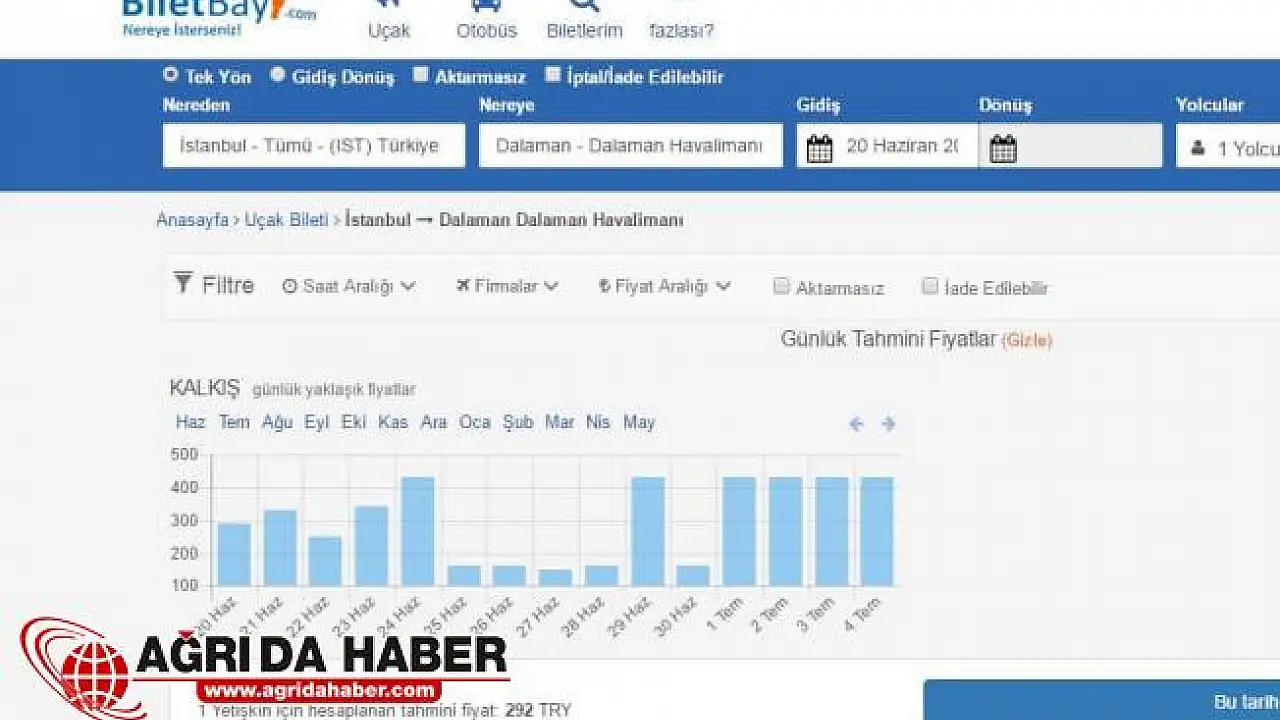Viewport: 1280px width, 720px height.
Task: Switch to the Mar month
Action: [560, 422]
